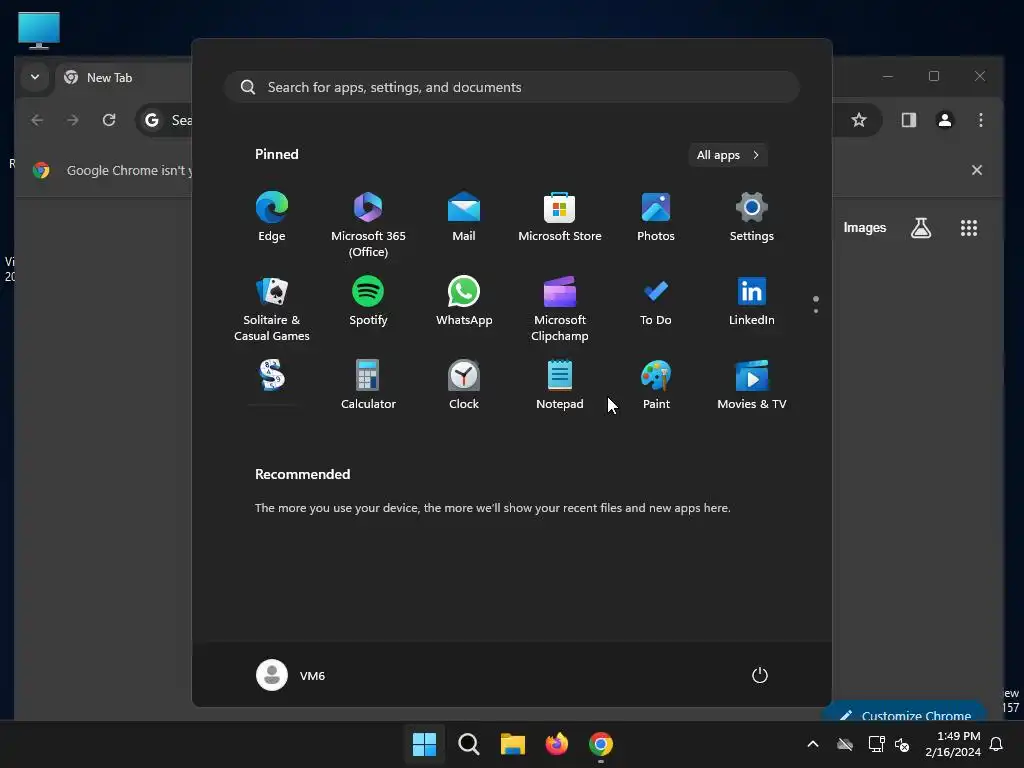Open the To Do app
The width and height of the screenshot is (1024, 768).
(656, 301)
